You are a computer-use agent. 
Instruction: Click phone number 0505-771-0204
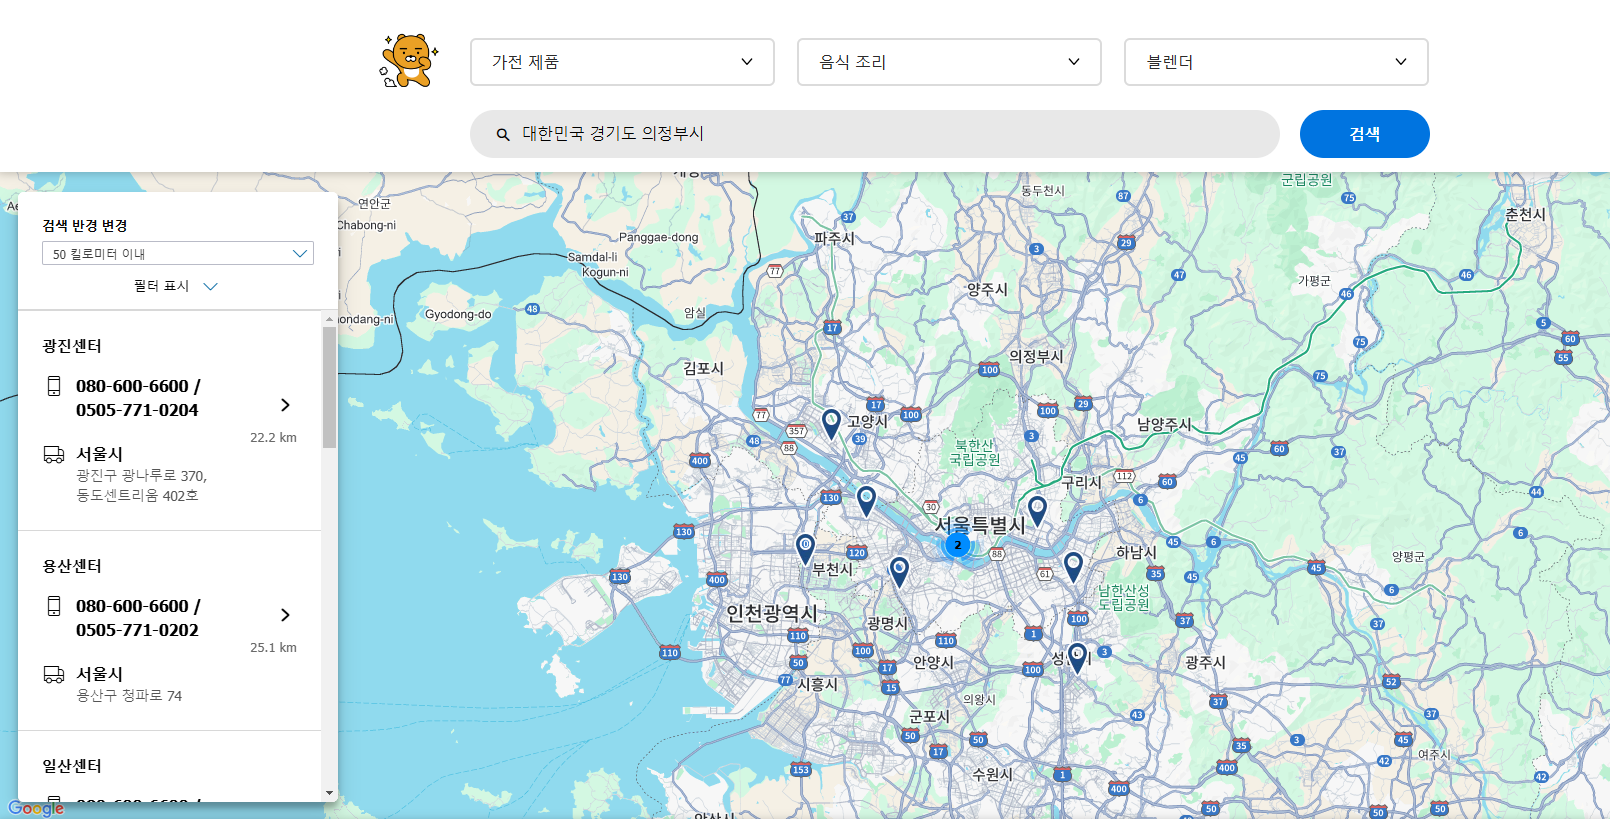click(137, 410)
